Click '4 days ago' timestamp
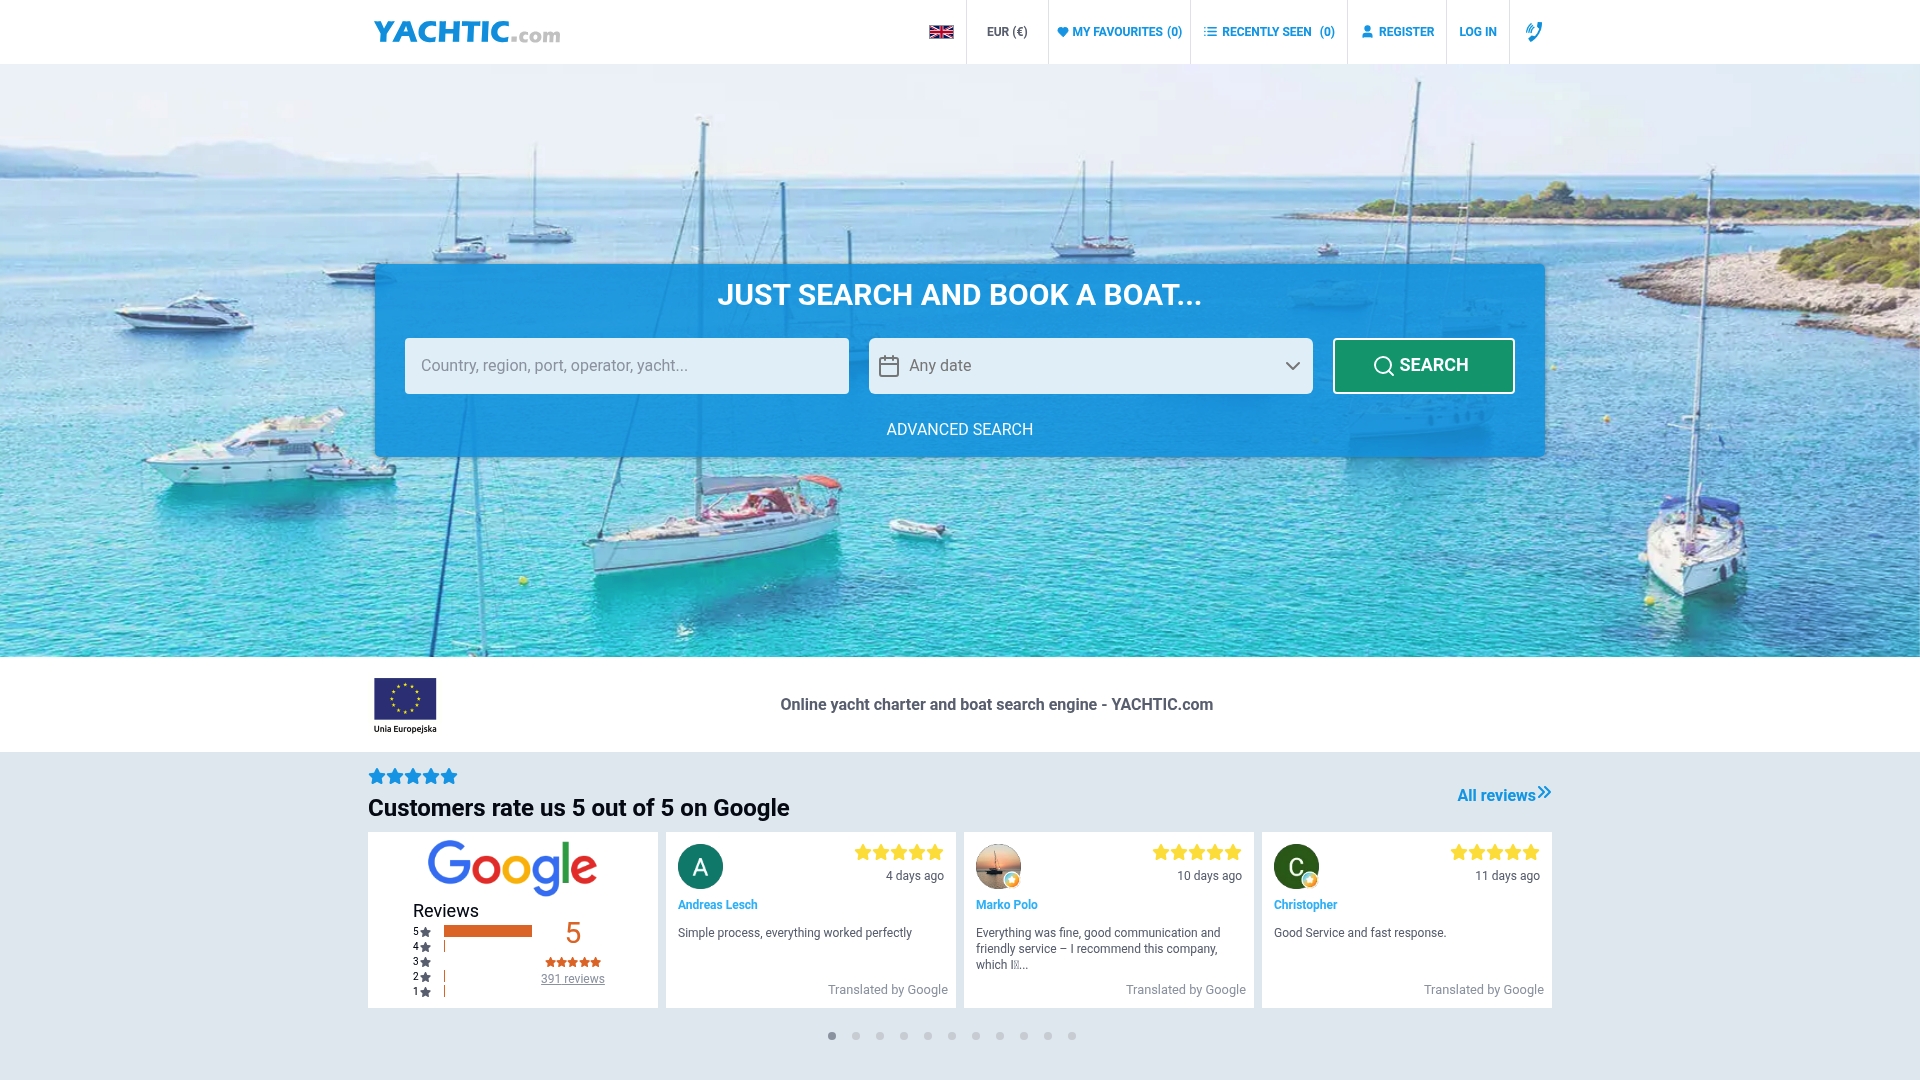This screenshot has height=1080, width=1920. click(x=915, y=876)
